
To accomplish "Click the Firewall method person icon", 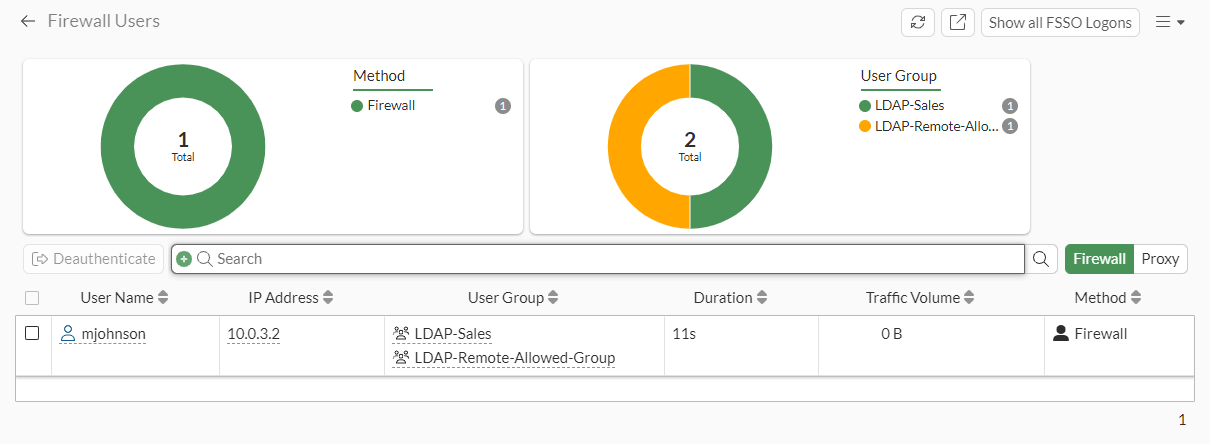I will [x=1061, y=334].
